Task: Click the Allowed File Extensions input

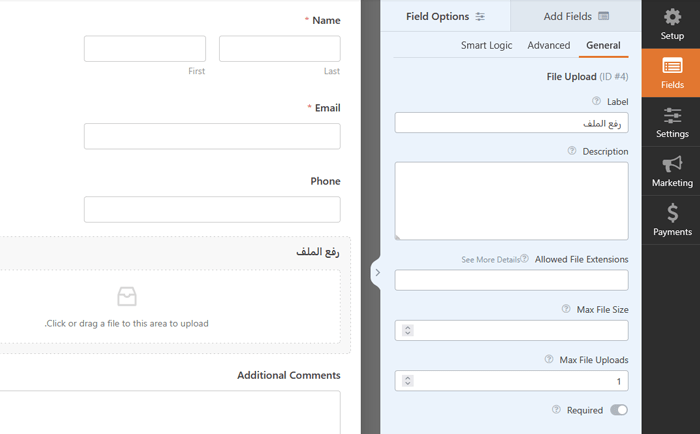Action: click(x=511, y=280)
